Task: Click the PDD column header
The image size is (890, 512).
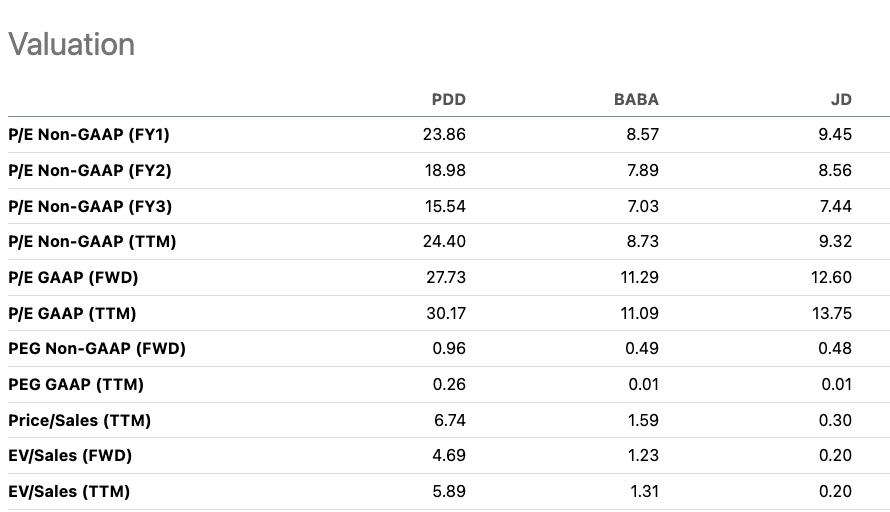Action: point(448,99)
